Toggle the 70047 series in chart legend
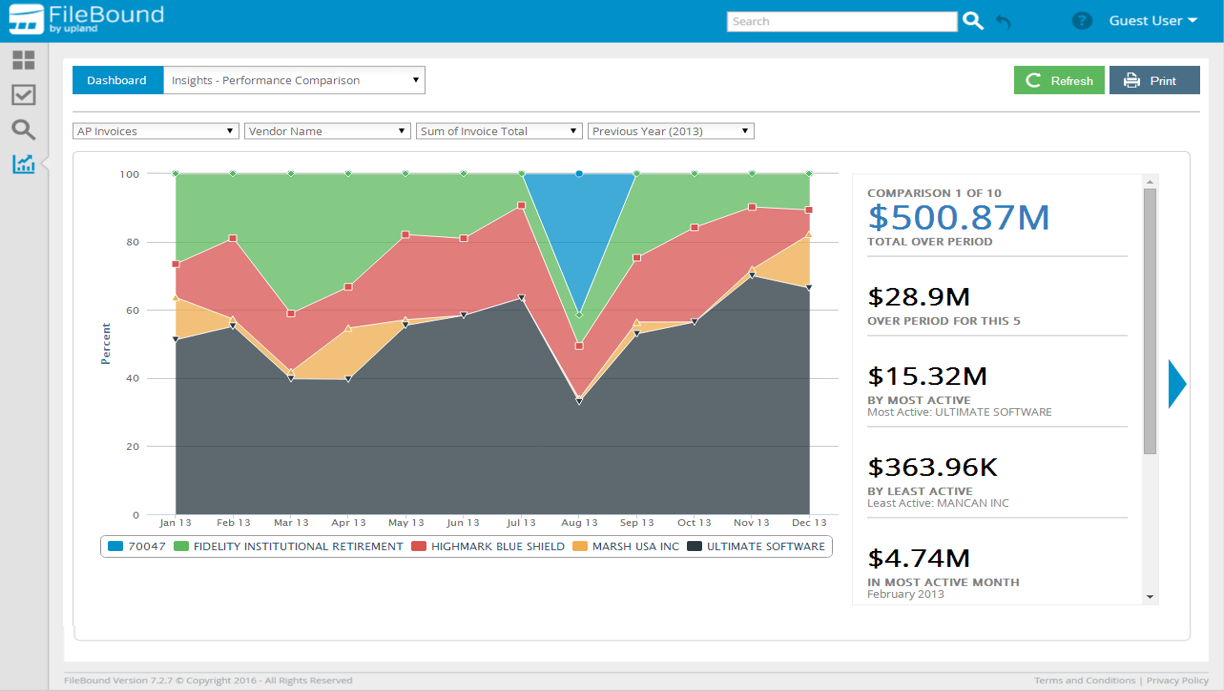 click(x=137, y=547)
